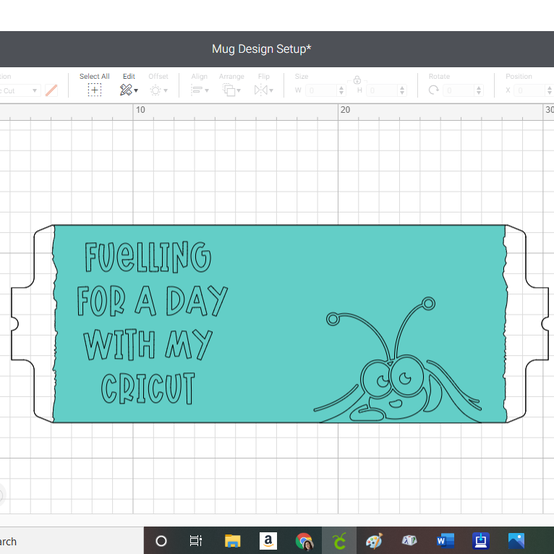Click the 'FUELLING' text on the design
Image resolution: width=554 pixels, height=554 pixels.
point(148,257)
